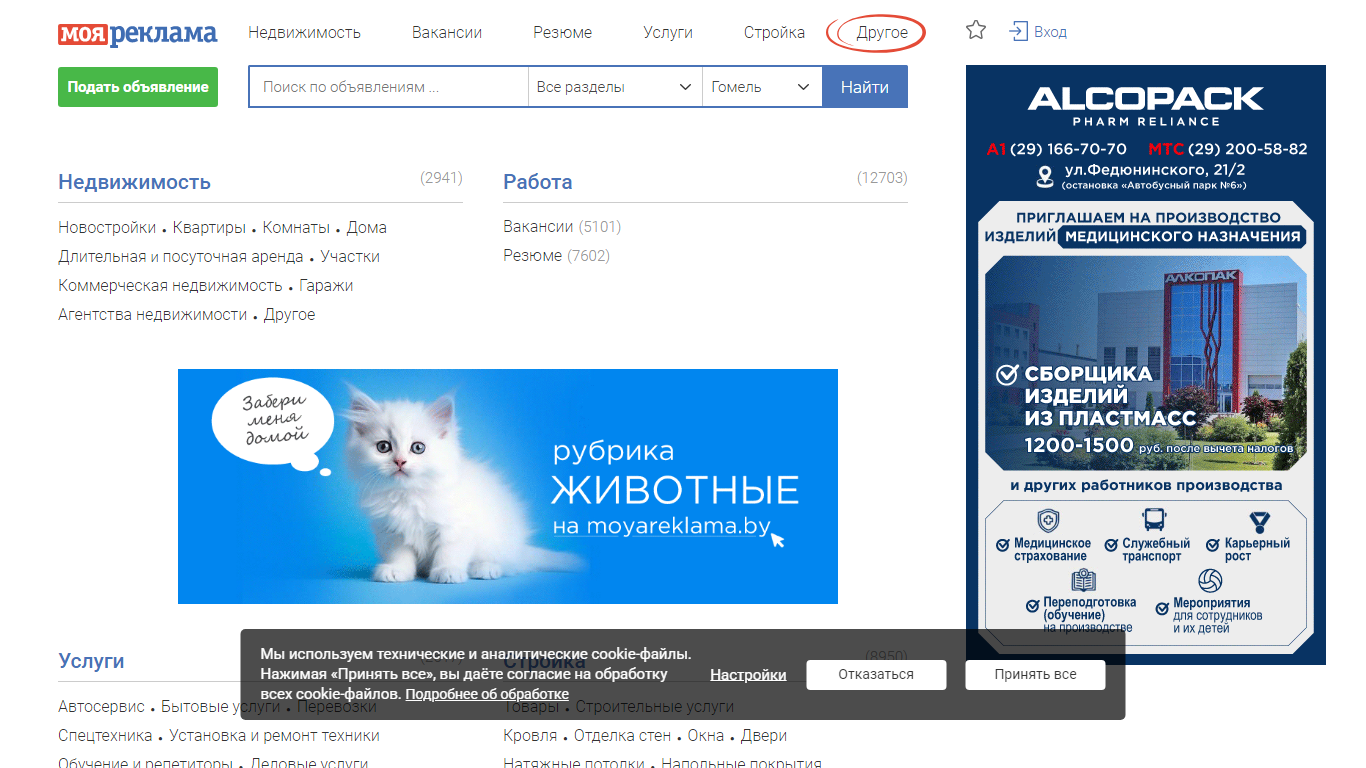Open Другое link under Недвижимость section
The image size is (1366, 768).
(x=289, y=314)
